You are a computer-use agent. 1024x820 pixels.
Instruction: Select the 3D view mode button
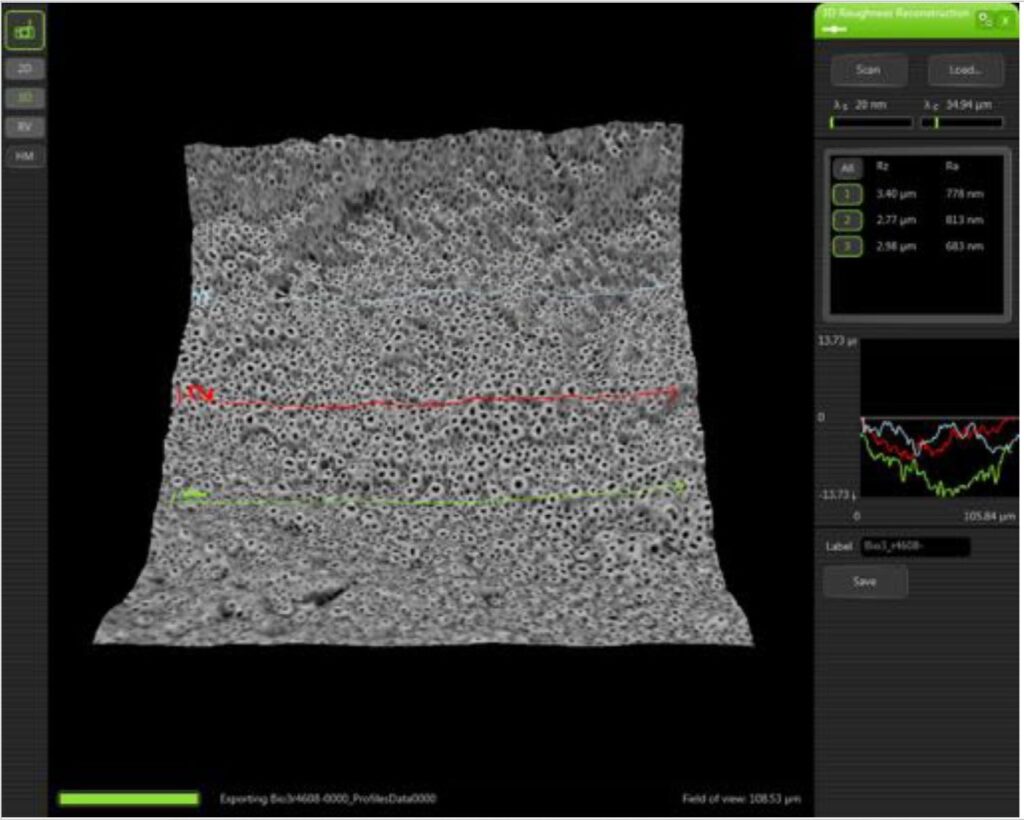point(25,98)
